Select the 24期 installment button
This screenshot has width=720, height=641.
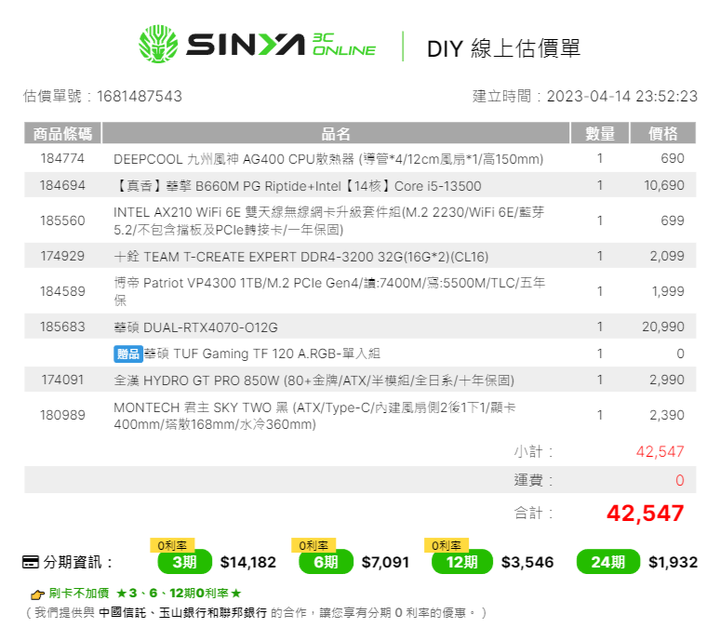click(x=608, y=562)
